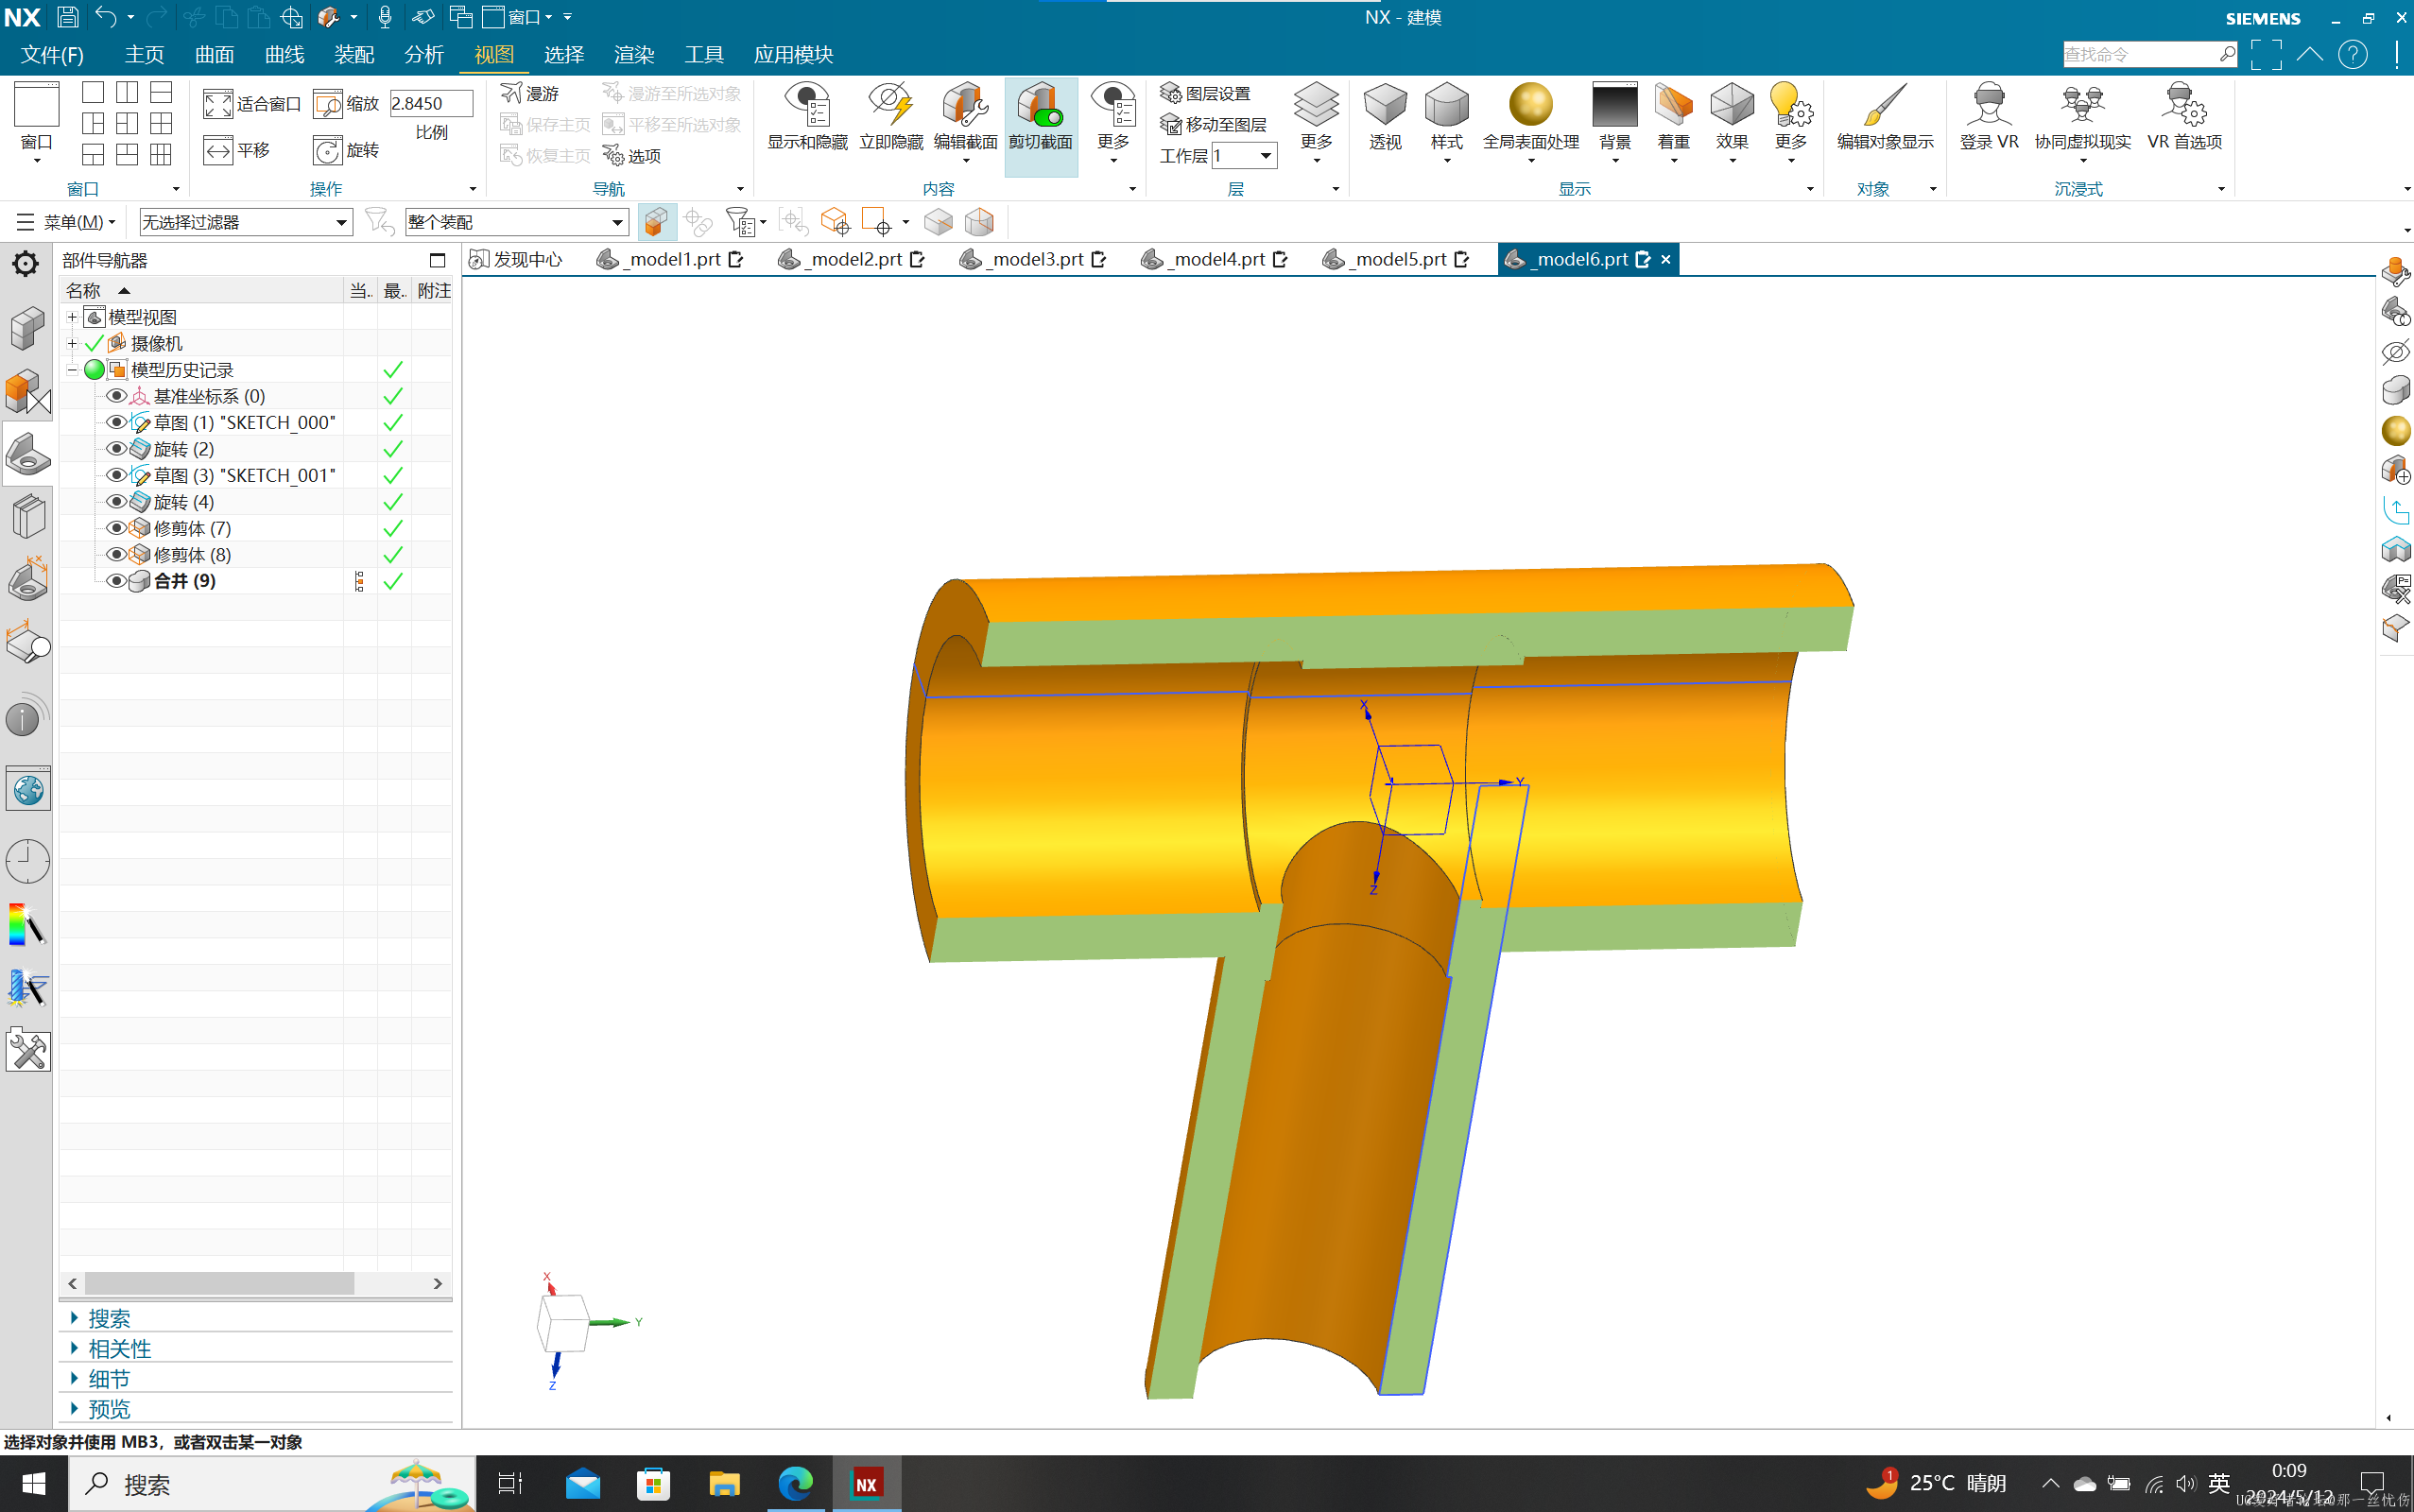Open Edit Section (编辑截面) tool
Image resolution: width=2414 pixels, height=1512 pixels.
click(965, 117)
